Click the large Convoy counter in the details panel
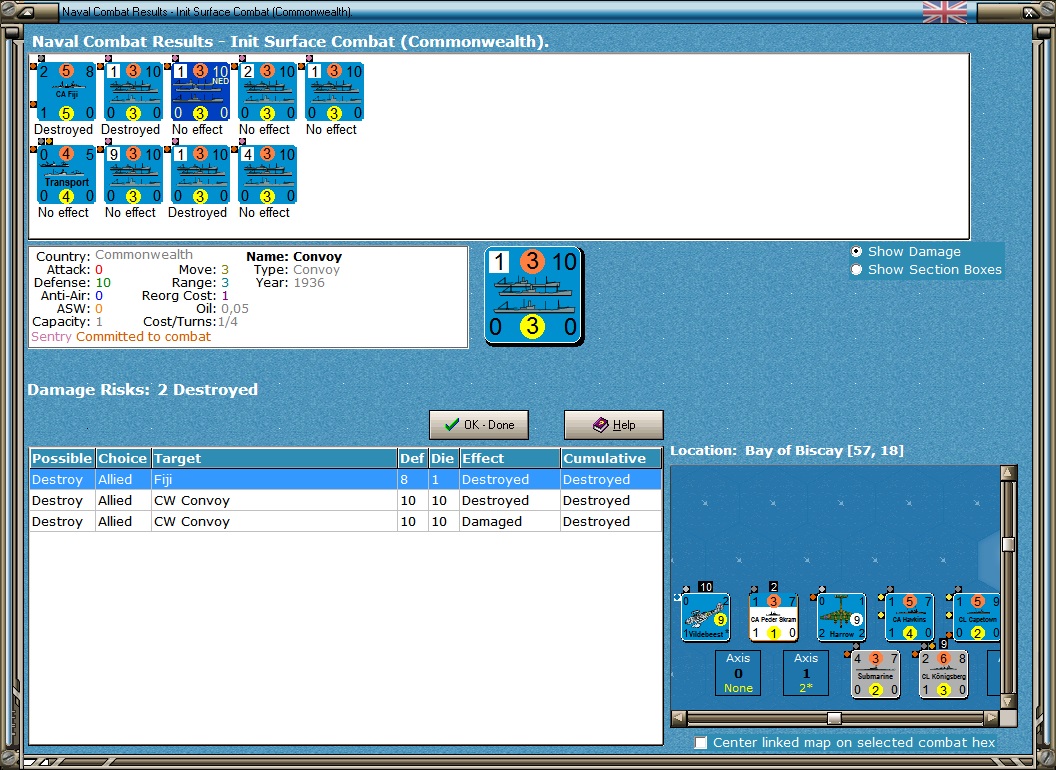 pos(533,296)
